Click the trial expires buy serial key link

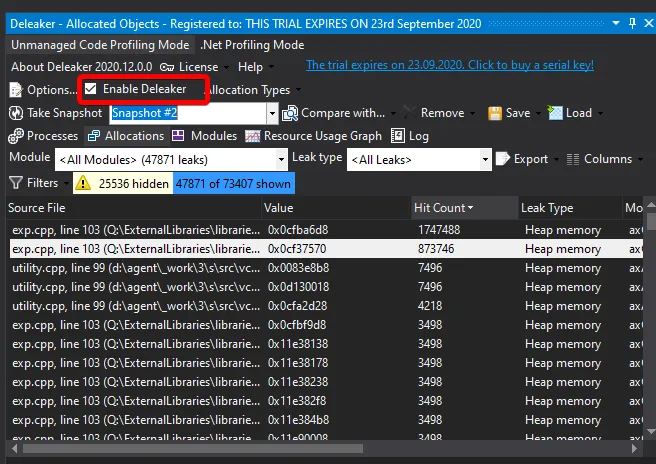click(450, 65)
